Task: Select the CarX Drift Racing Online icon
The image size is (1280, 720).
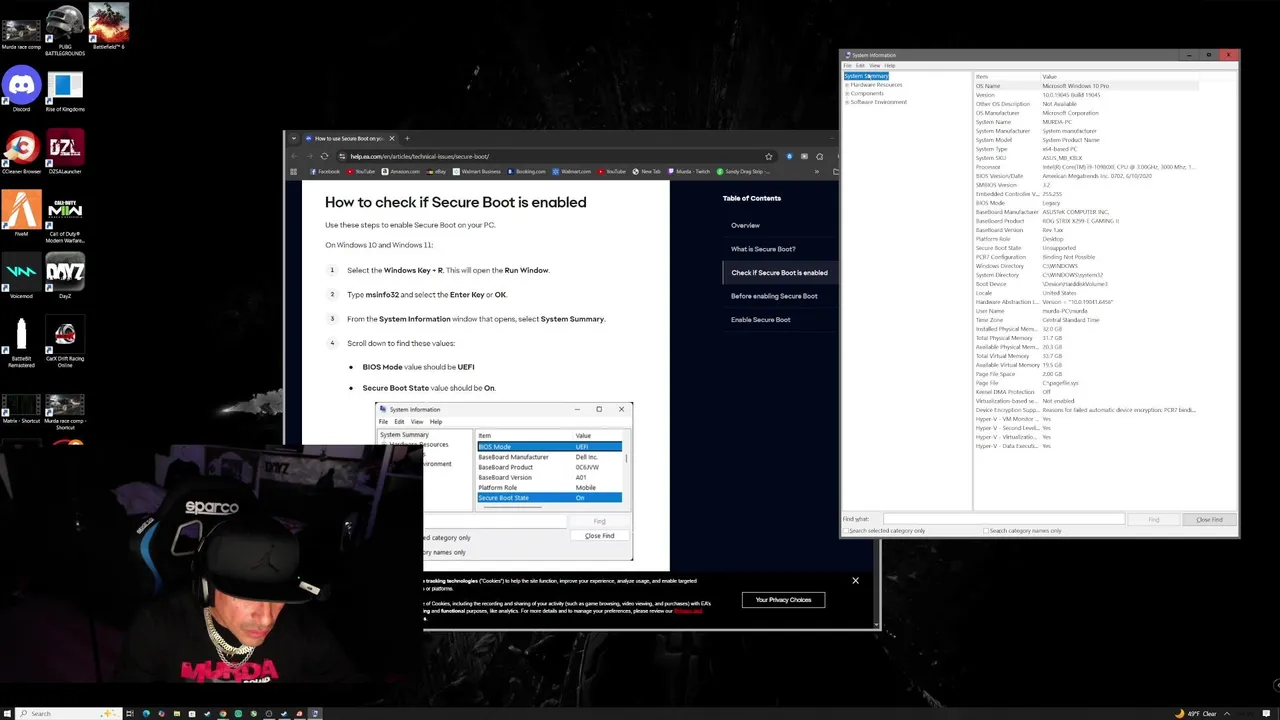Action: [x=65, y=342]
